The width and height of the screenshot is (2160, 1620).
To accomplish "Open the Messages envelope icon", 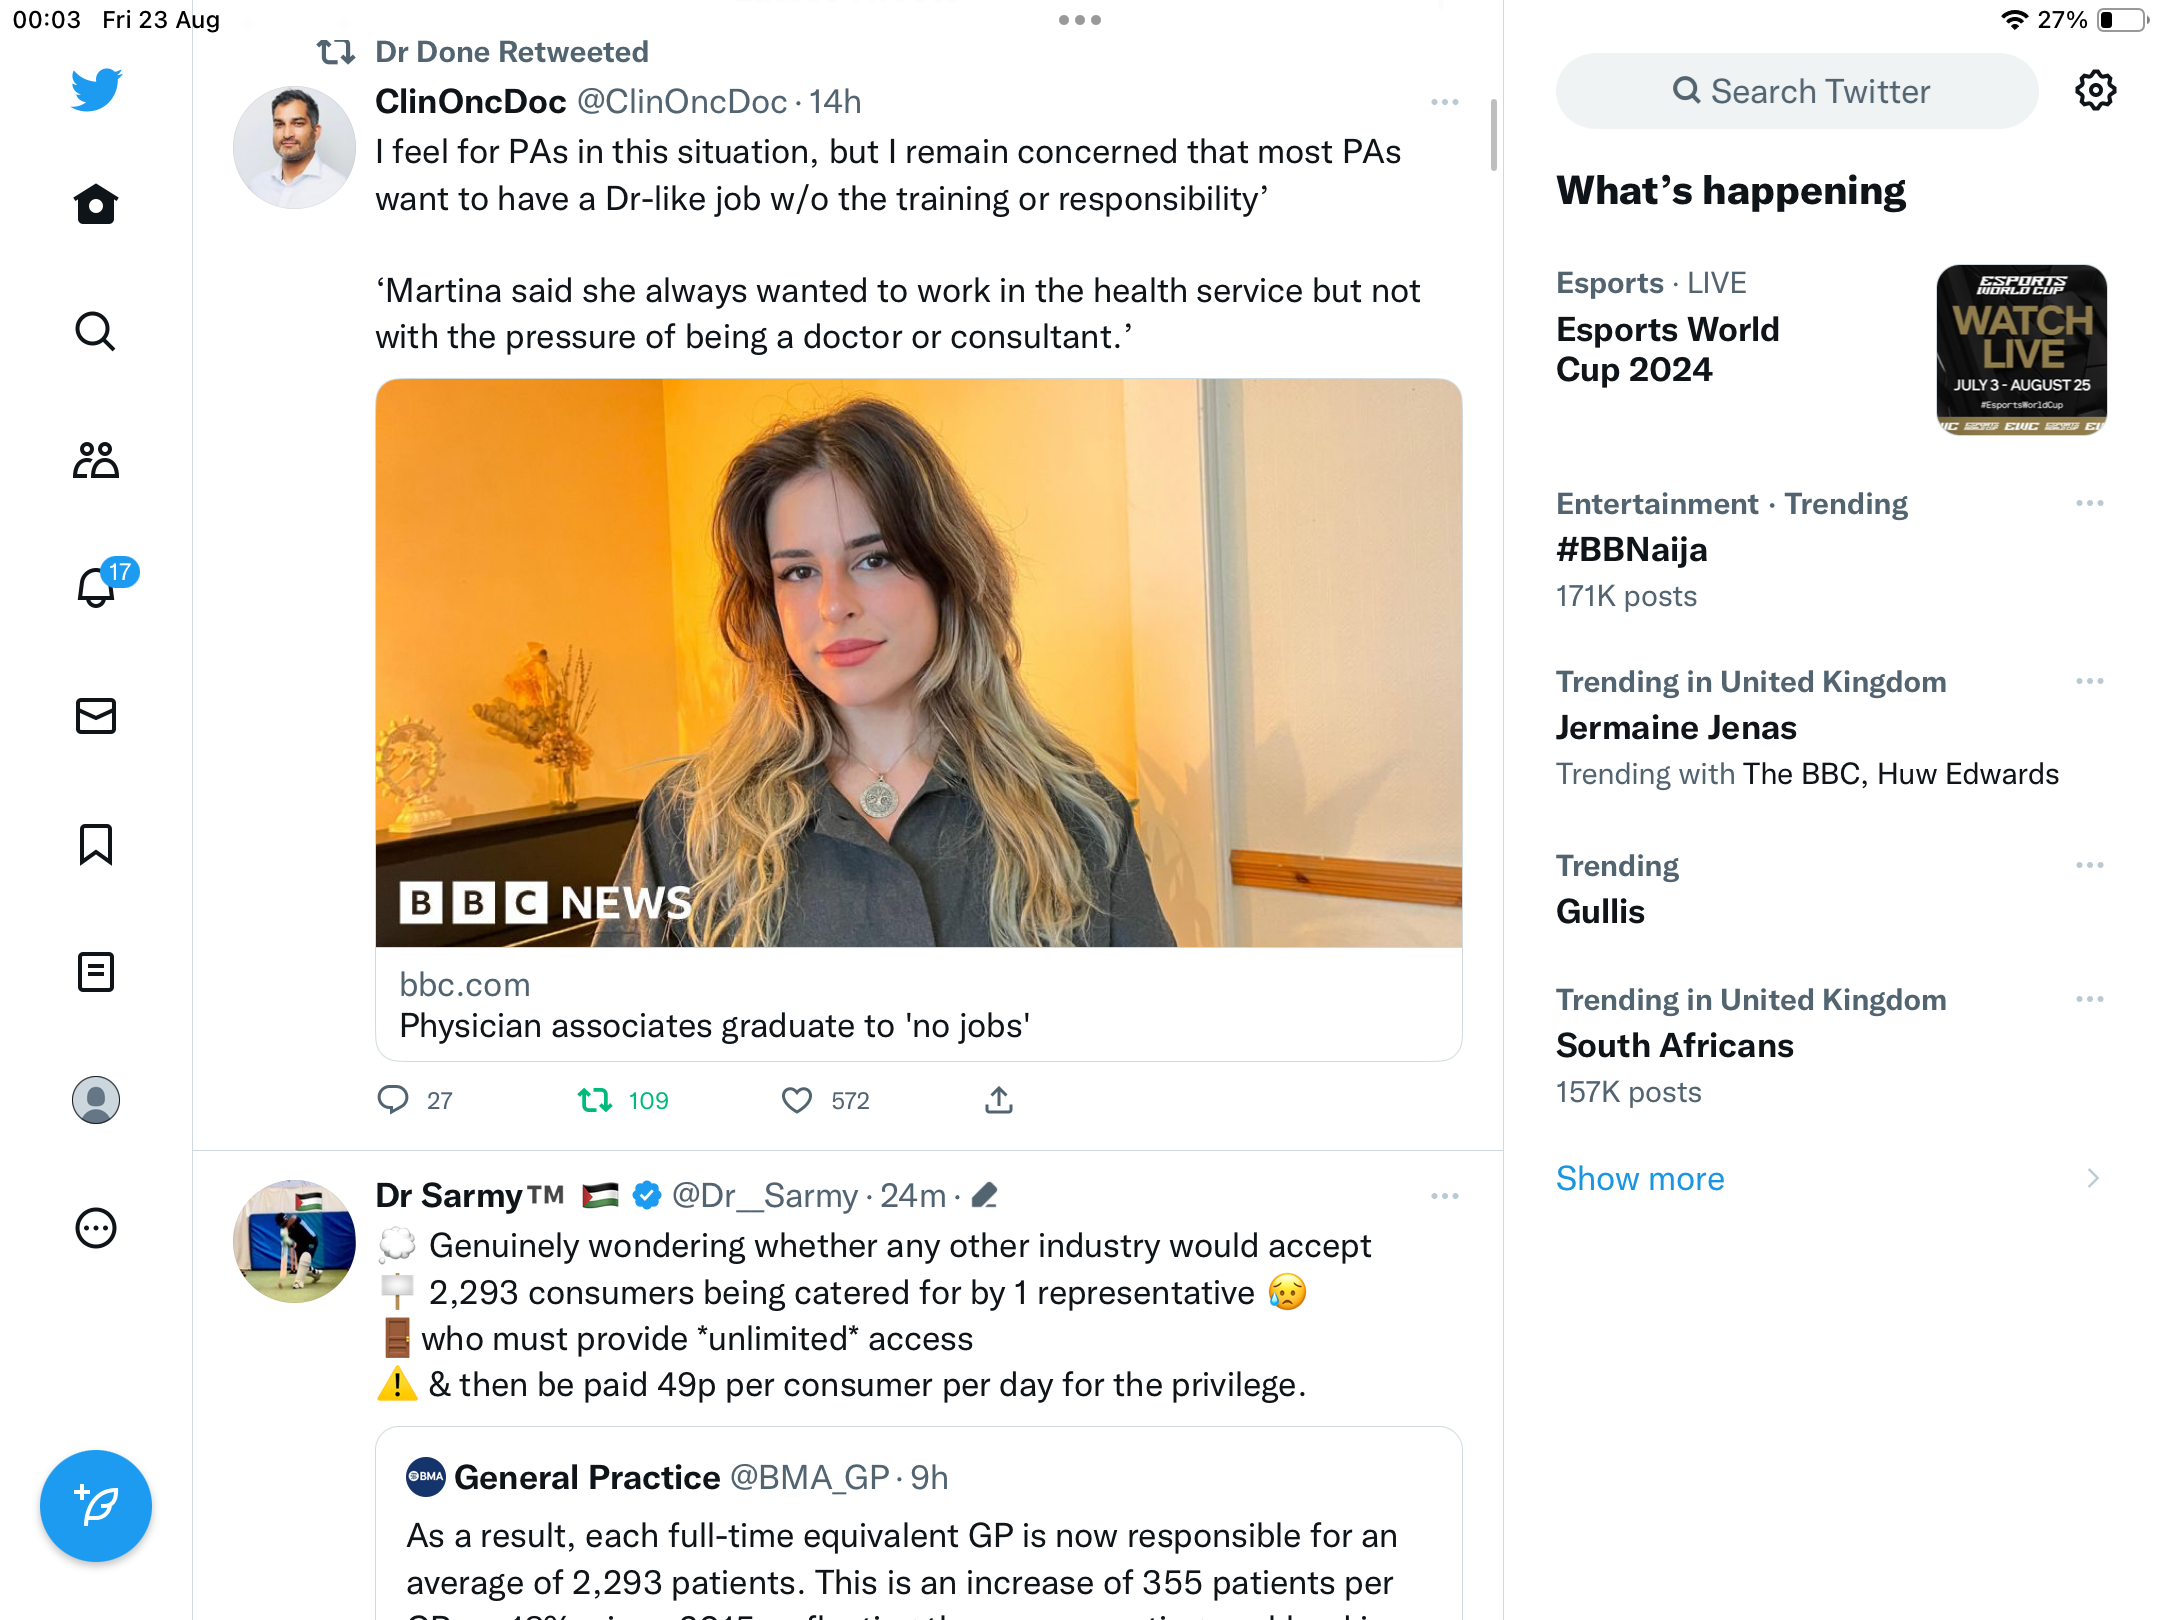I will (x=96, y=716).
